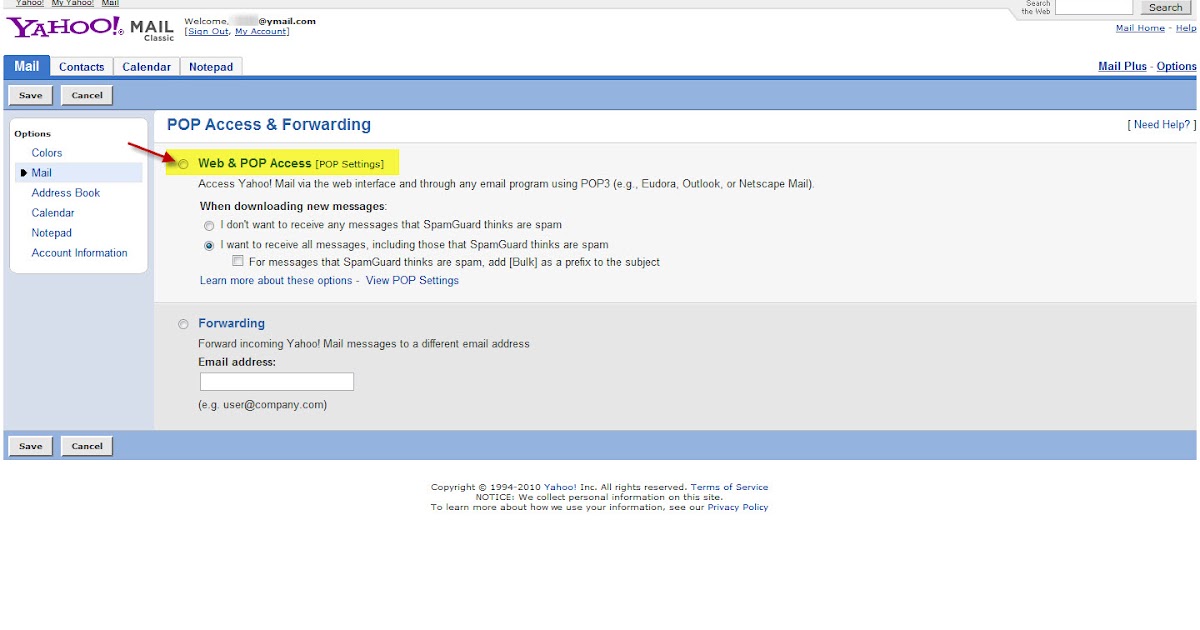
Task: Open the [POP Settings] link in heading
Action: click(x=349, y=164)
